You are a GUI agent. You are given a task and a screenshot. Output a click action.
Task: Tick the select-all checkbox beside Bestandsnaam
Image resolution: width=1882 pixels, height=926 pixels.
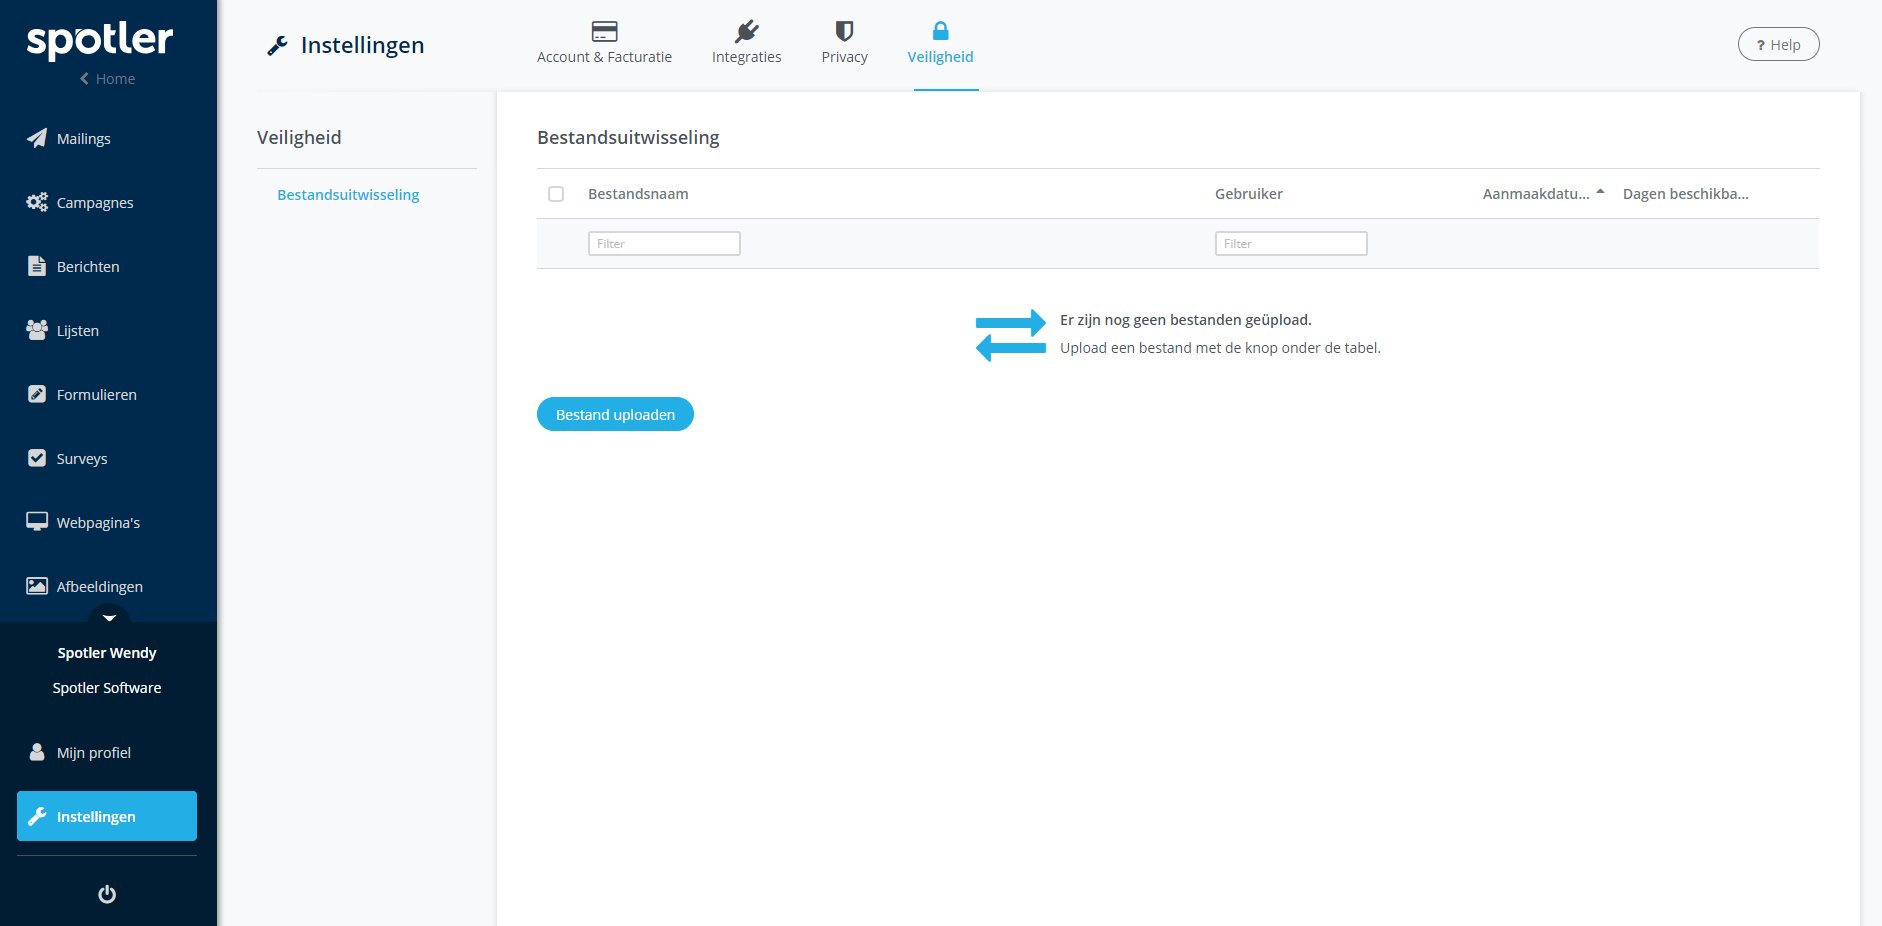point(556,194)
